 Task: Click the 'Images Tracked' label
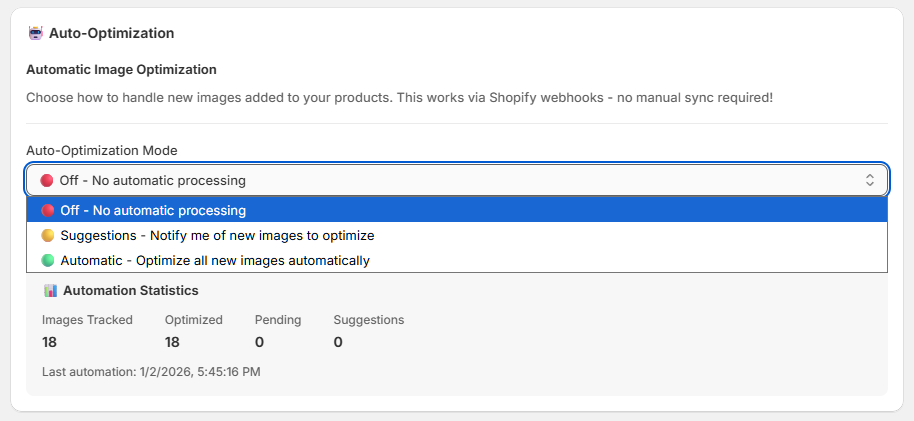pyautogui.click(x=87, y=320)
